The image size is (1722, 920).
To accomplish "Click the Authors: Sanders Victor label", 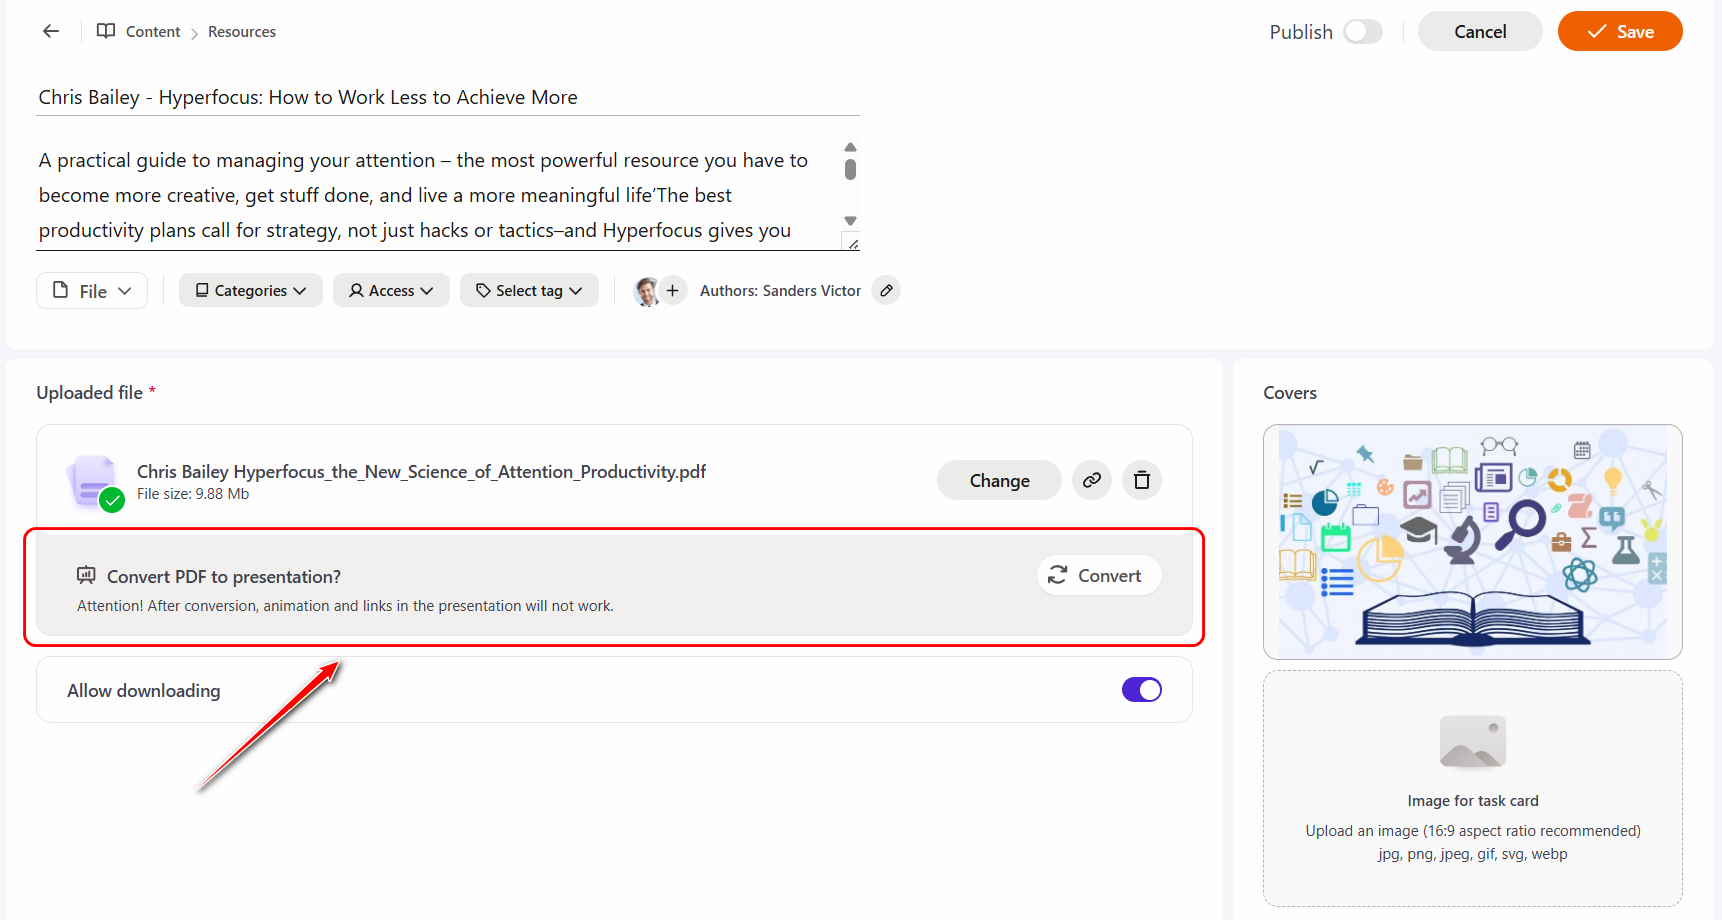I will point(780,290).
